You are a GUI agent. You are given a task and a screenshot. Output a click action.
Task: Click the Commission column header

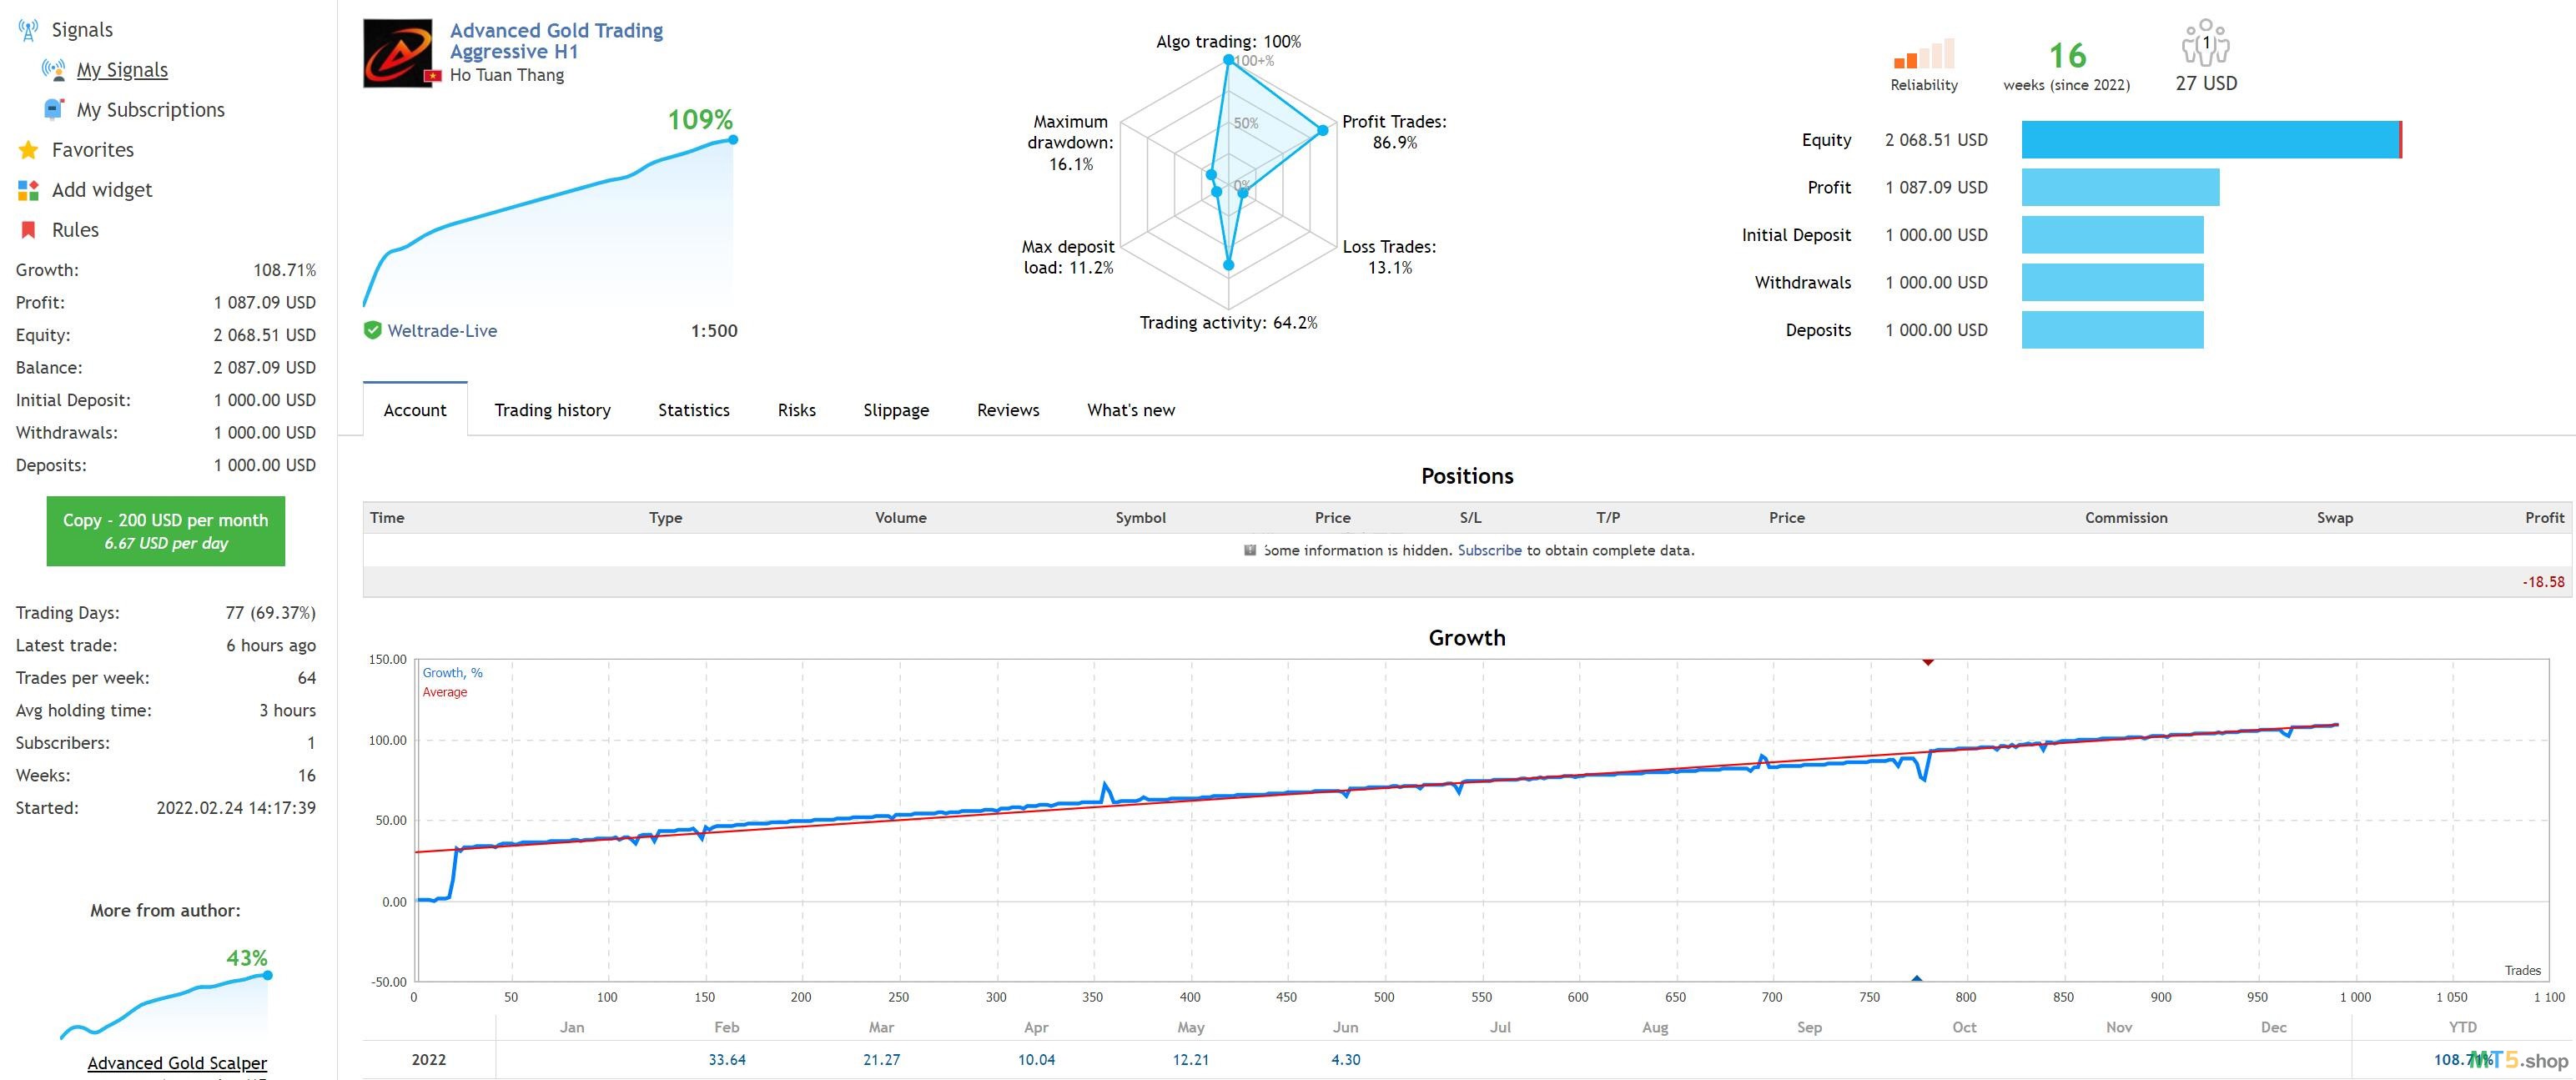(x=2126, y=517)
